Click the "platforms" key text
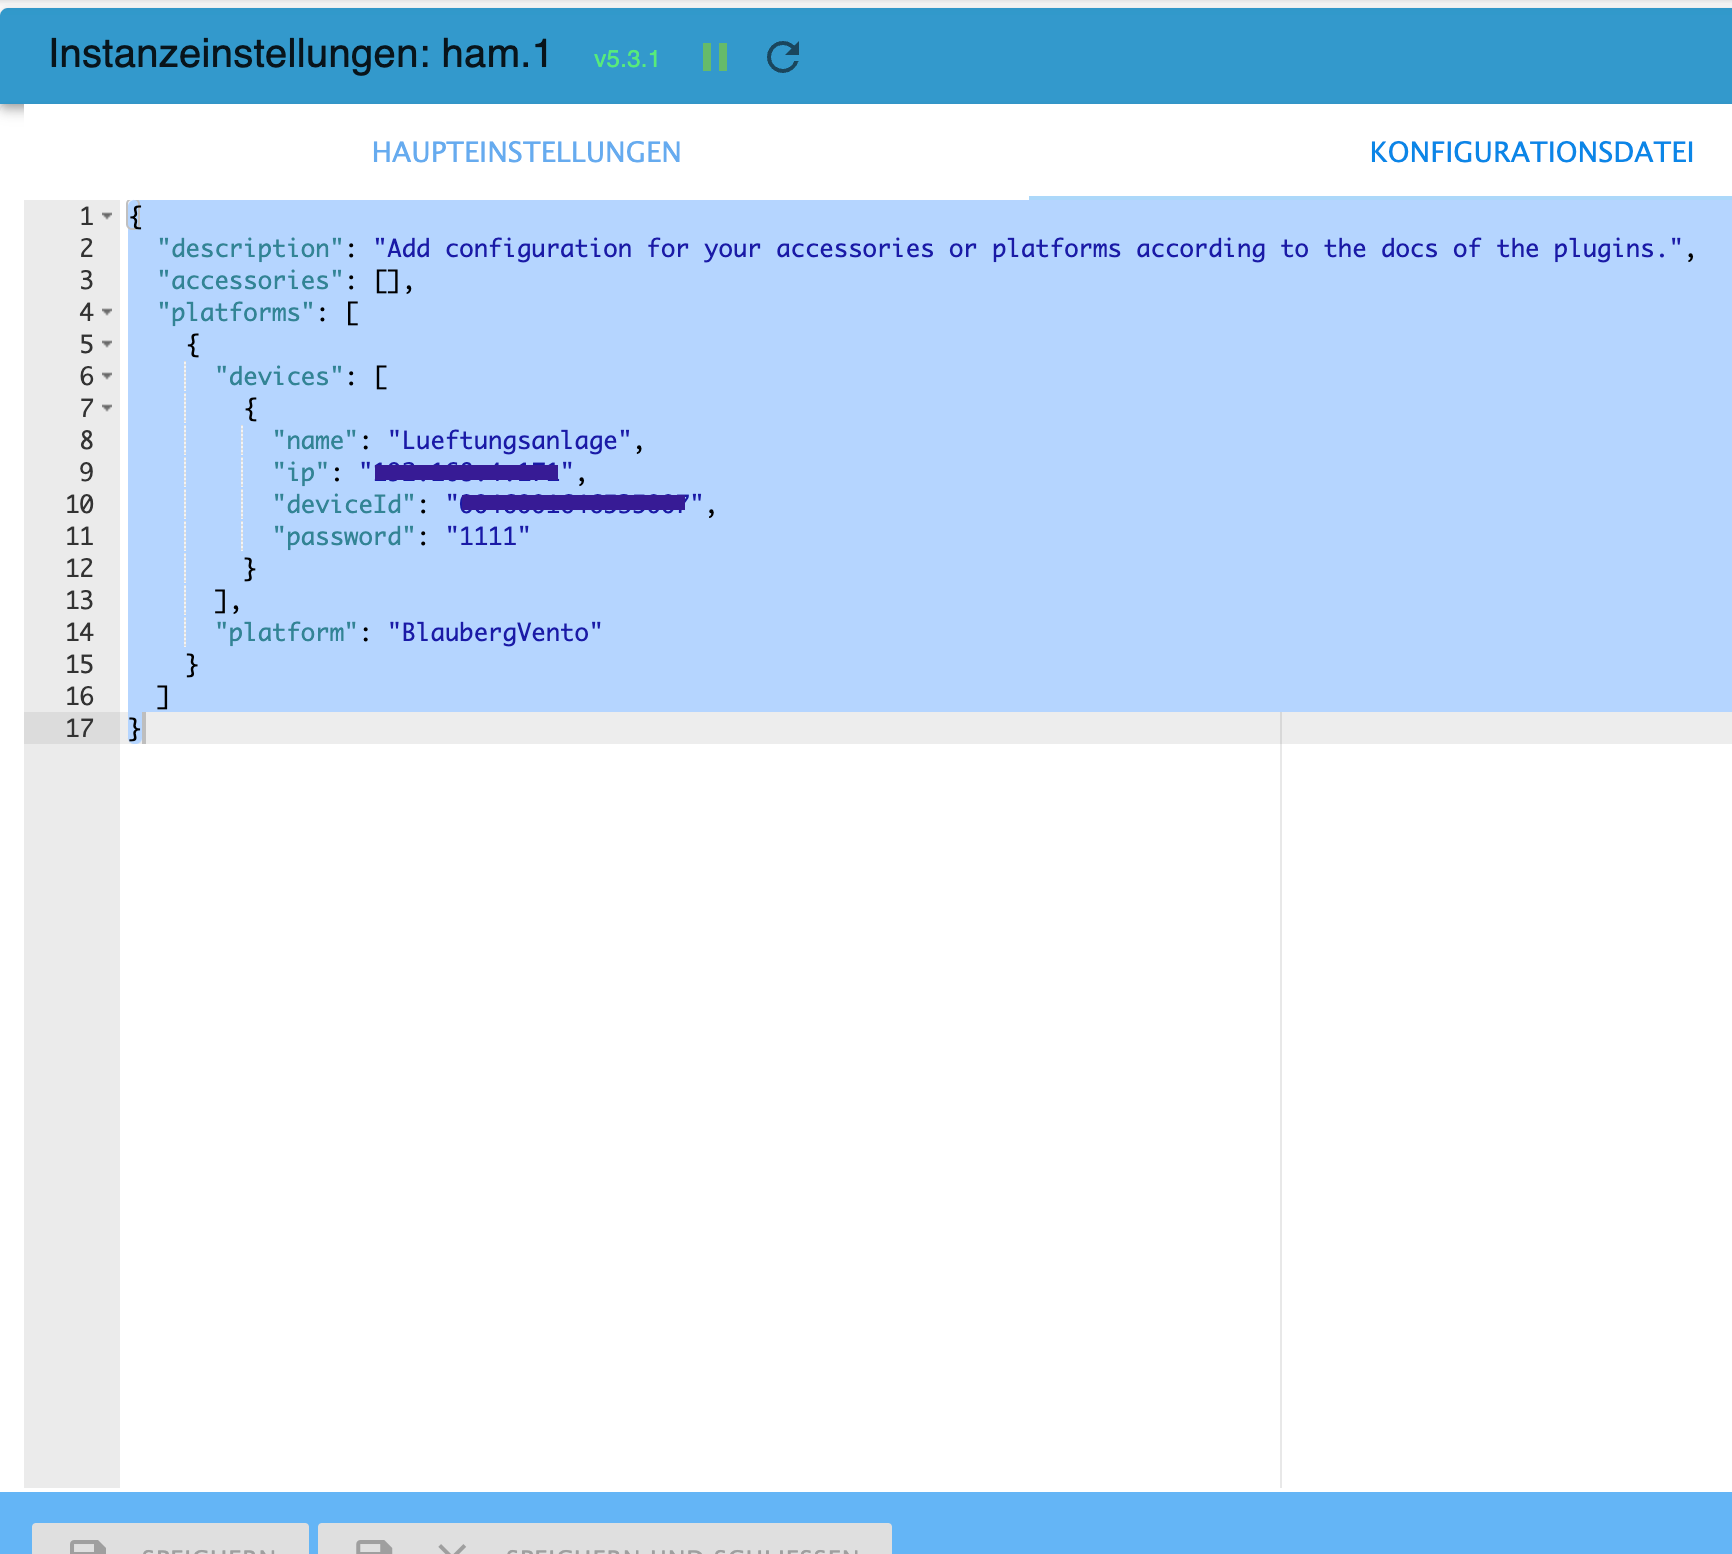 (236, 312)
